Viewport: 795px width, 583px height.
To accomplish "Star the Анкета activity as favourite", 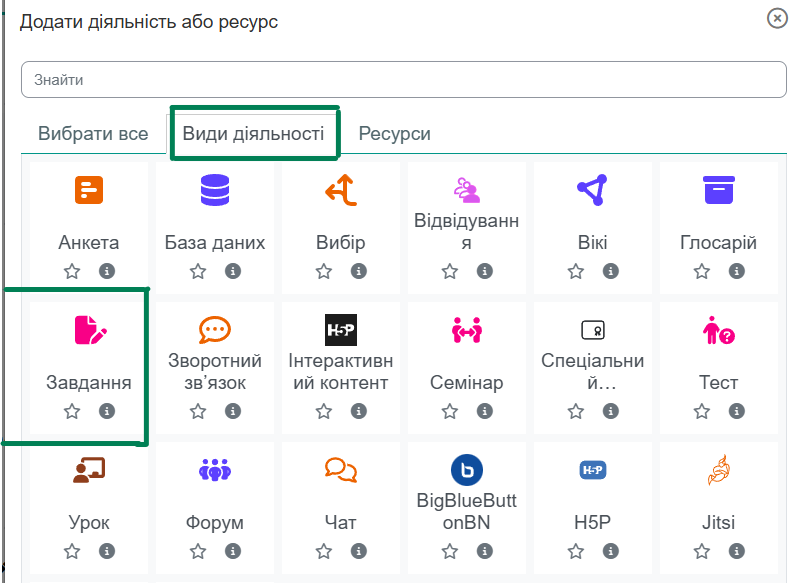I will click(x=72, y=271).
